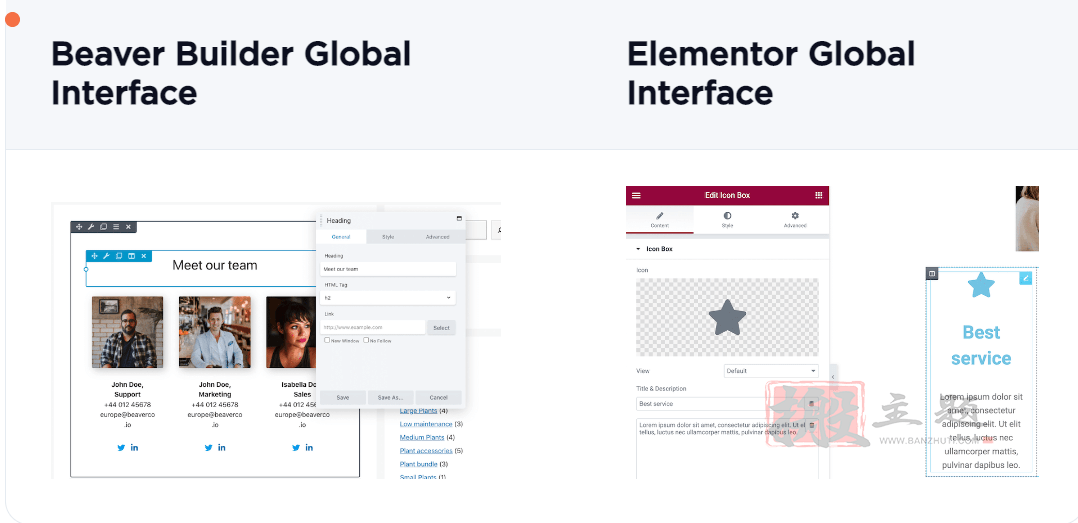
Task: Duplicate the row using dark toolbar copy icon
Action: 104,227
